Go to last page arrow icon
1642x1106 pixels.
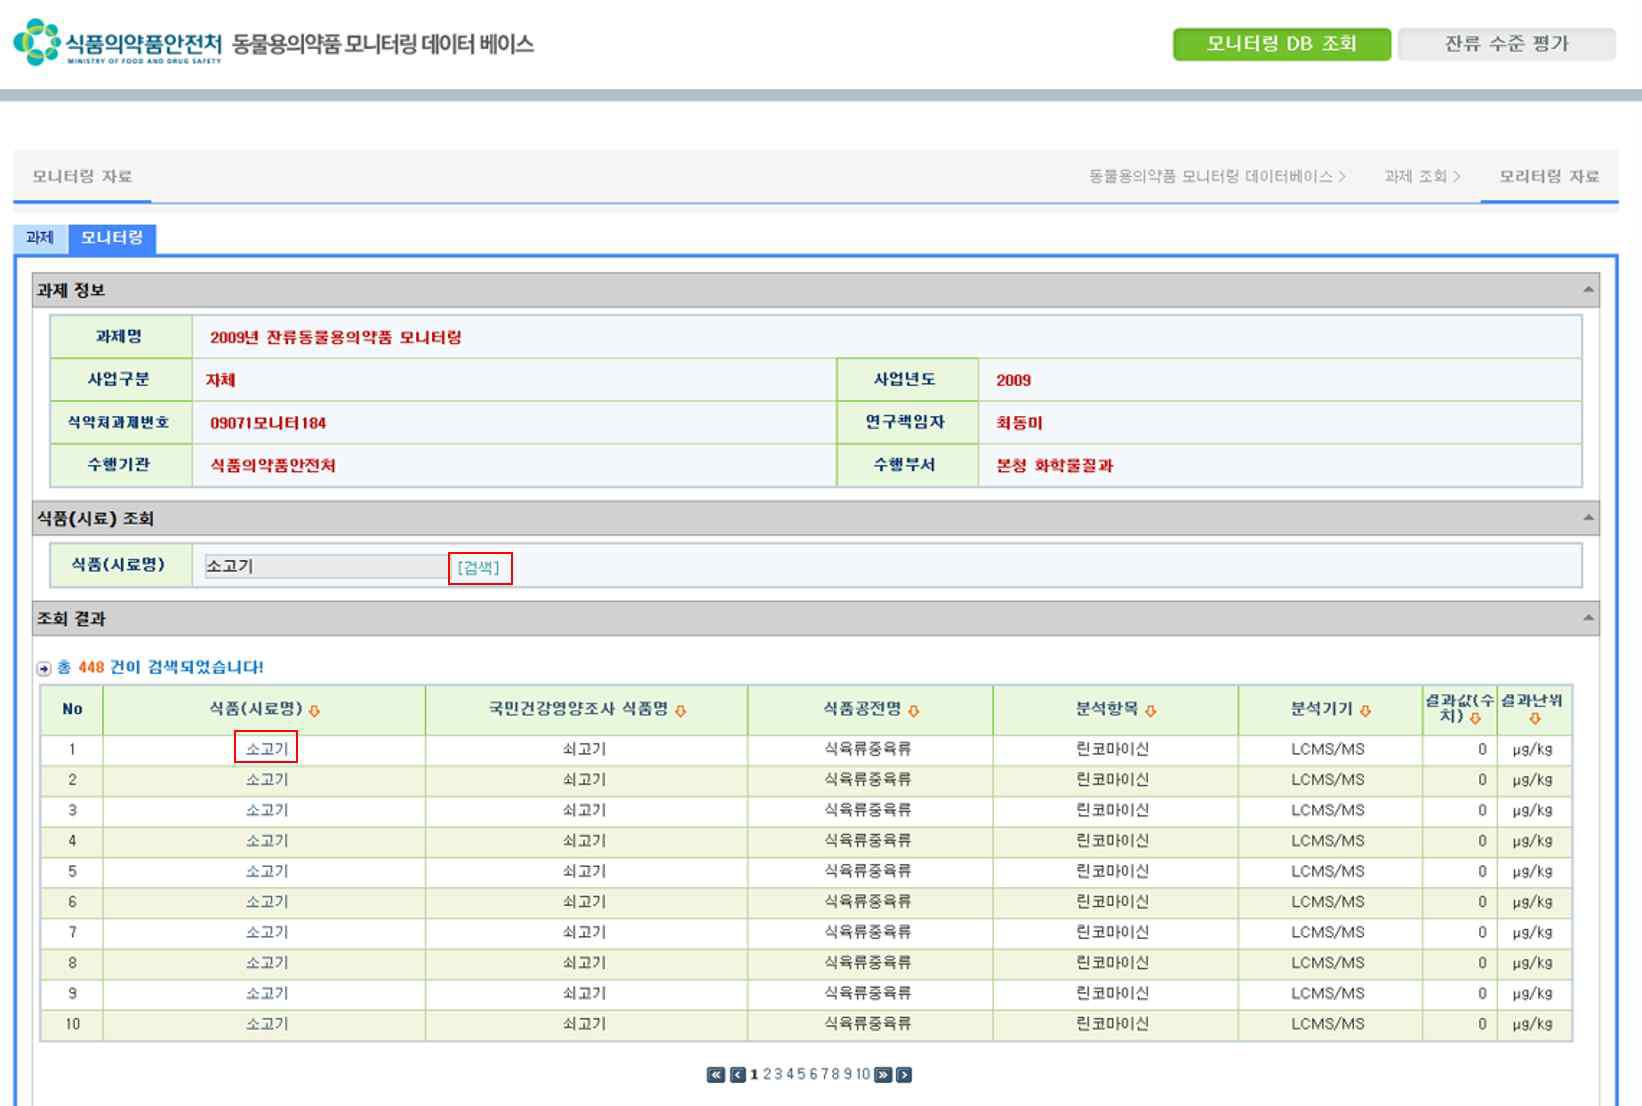[x=904, y=1075]
